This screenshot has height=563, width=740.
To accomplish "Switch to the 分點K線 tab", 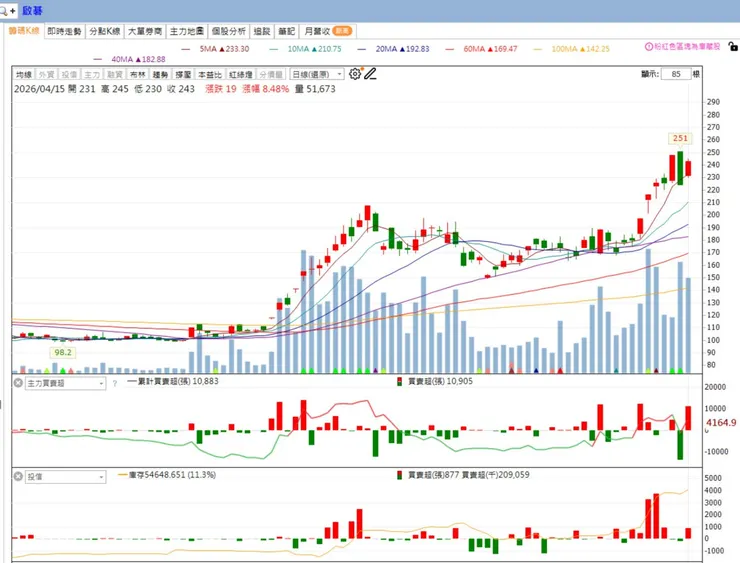I will 105,31.
